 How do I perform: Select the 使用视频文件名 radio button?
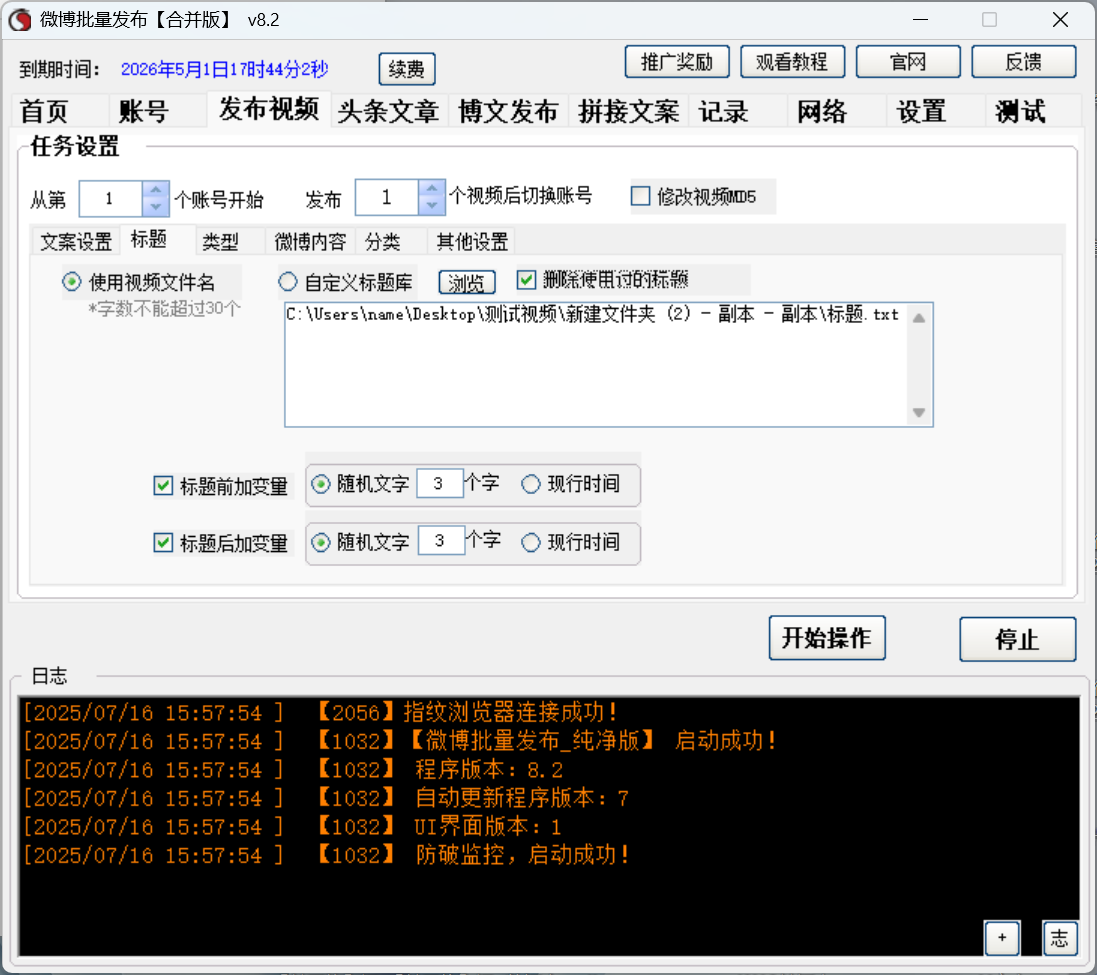[71, 282]
